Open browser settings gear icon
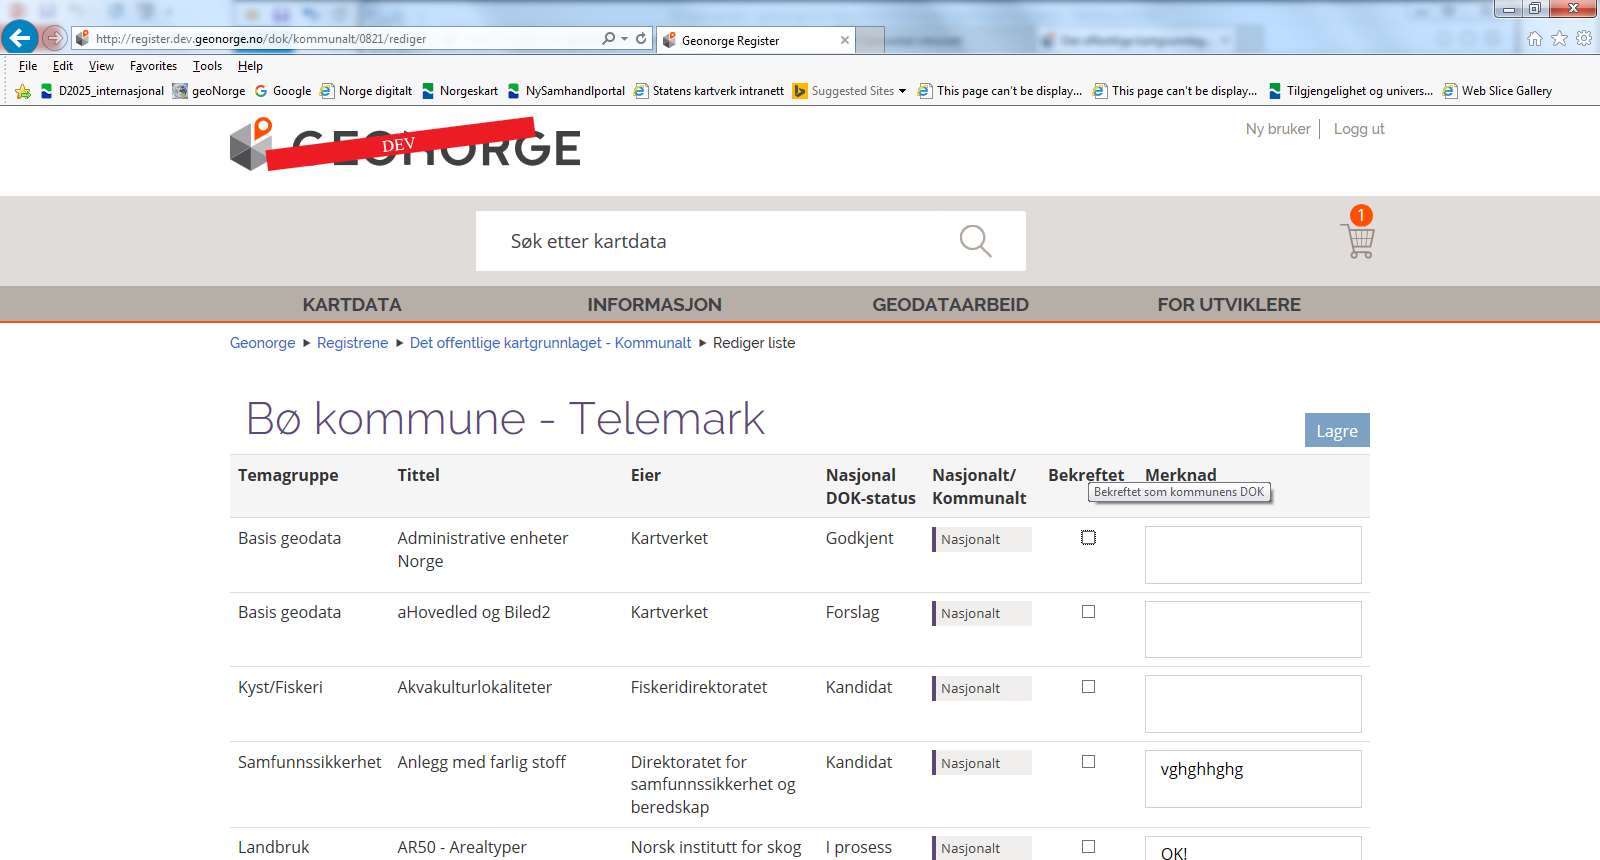 (1584, 39)
